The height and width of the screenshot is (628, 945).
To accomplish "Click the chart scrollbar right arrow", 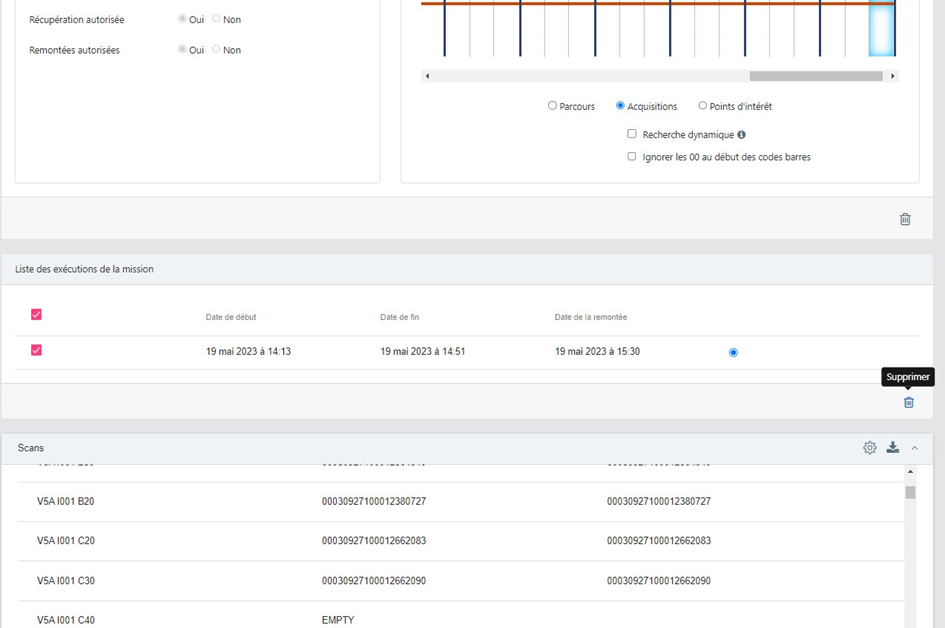I will [893, 76].
